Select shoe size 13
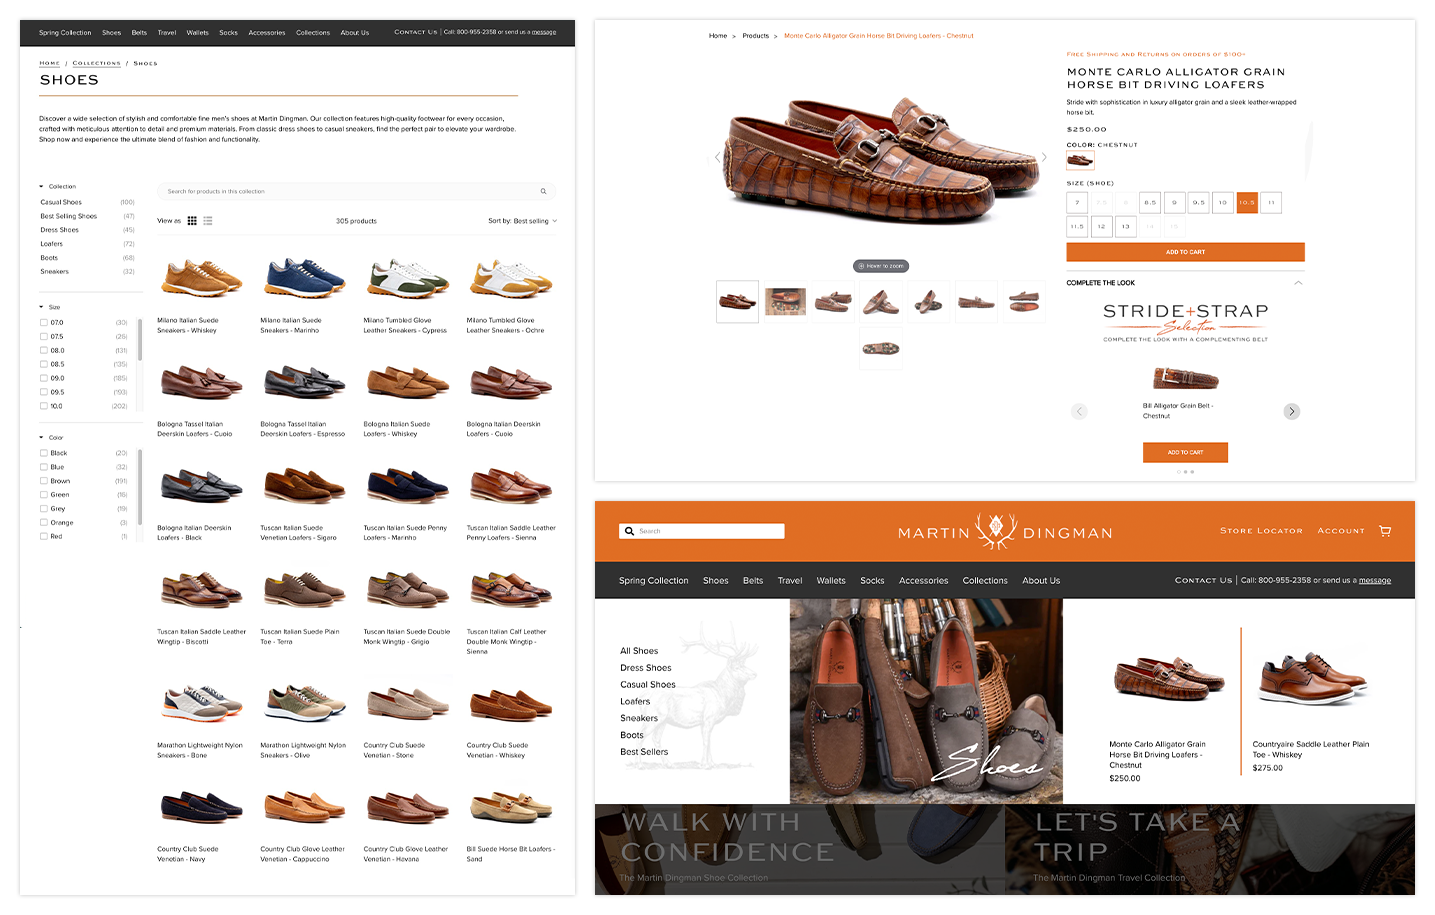 [x=1125, y=226]
